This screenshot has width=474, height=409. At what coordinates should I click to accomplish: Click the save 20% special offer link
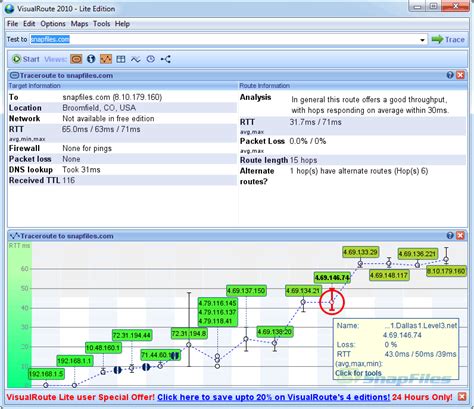tap(273, 397)
